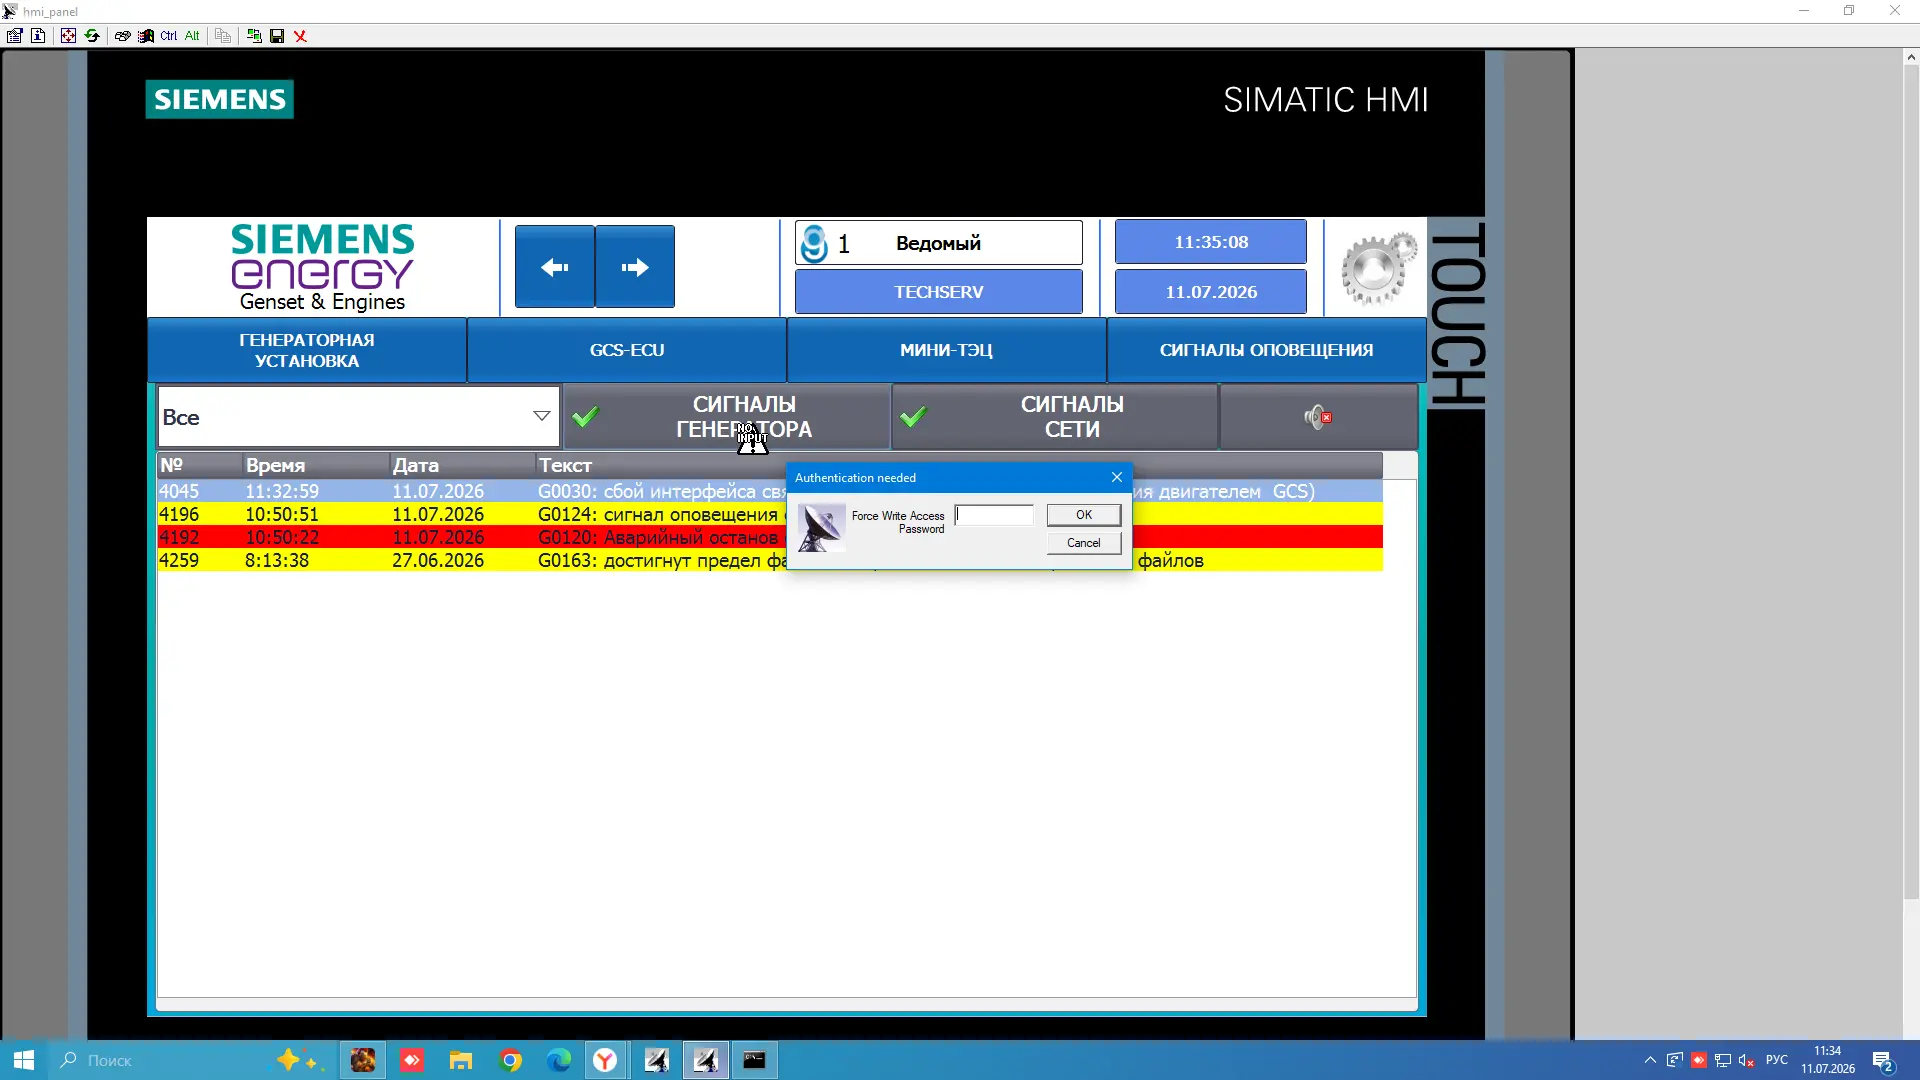Click the floppy disk save icon
Viewport: 1920px width, 1080px height.
coord(277,36)
